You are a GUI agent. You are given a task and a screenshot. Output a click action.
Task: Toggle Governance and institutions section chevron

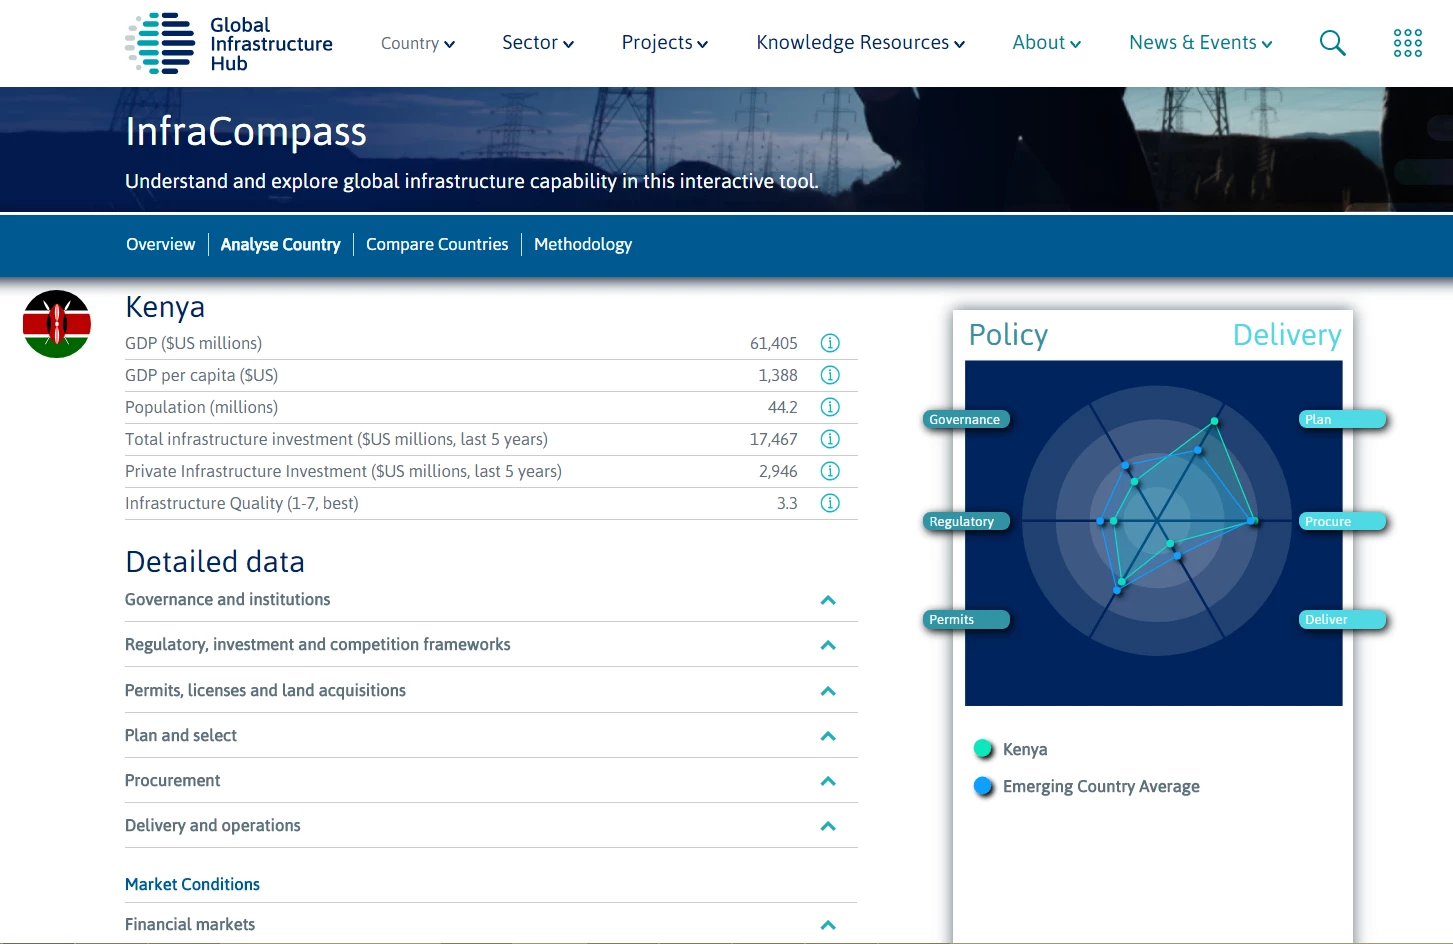click(828, 600)
